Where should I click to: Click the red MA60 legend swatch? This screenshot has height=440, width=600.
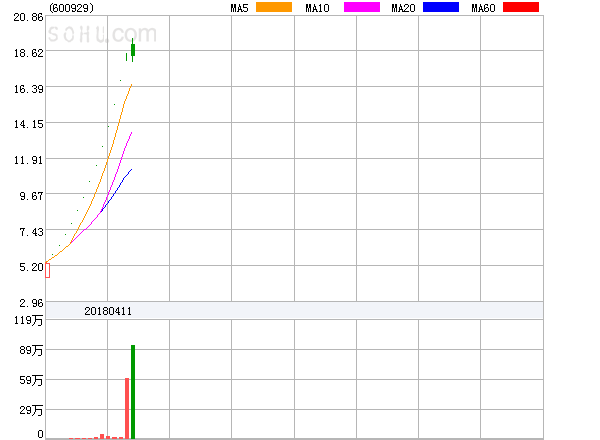[x=521, y=7]
